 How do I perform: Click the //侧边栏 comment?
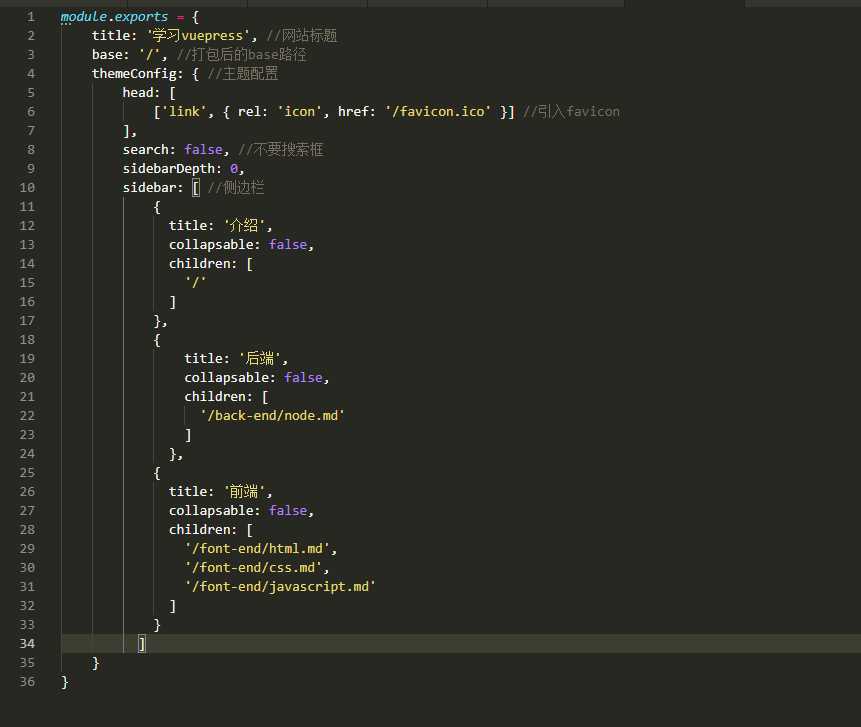tap(236, 188)
